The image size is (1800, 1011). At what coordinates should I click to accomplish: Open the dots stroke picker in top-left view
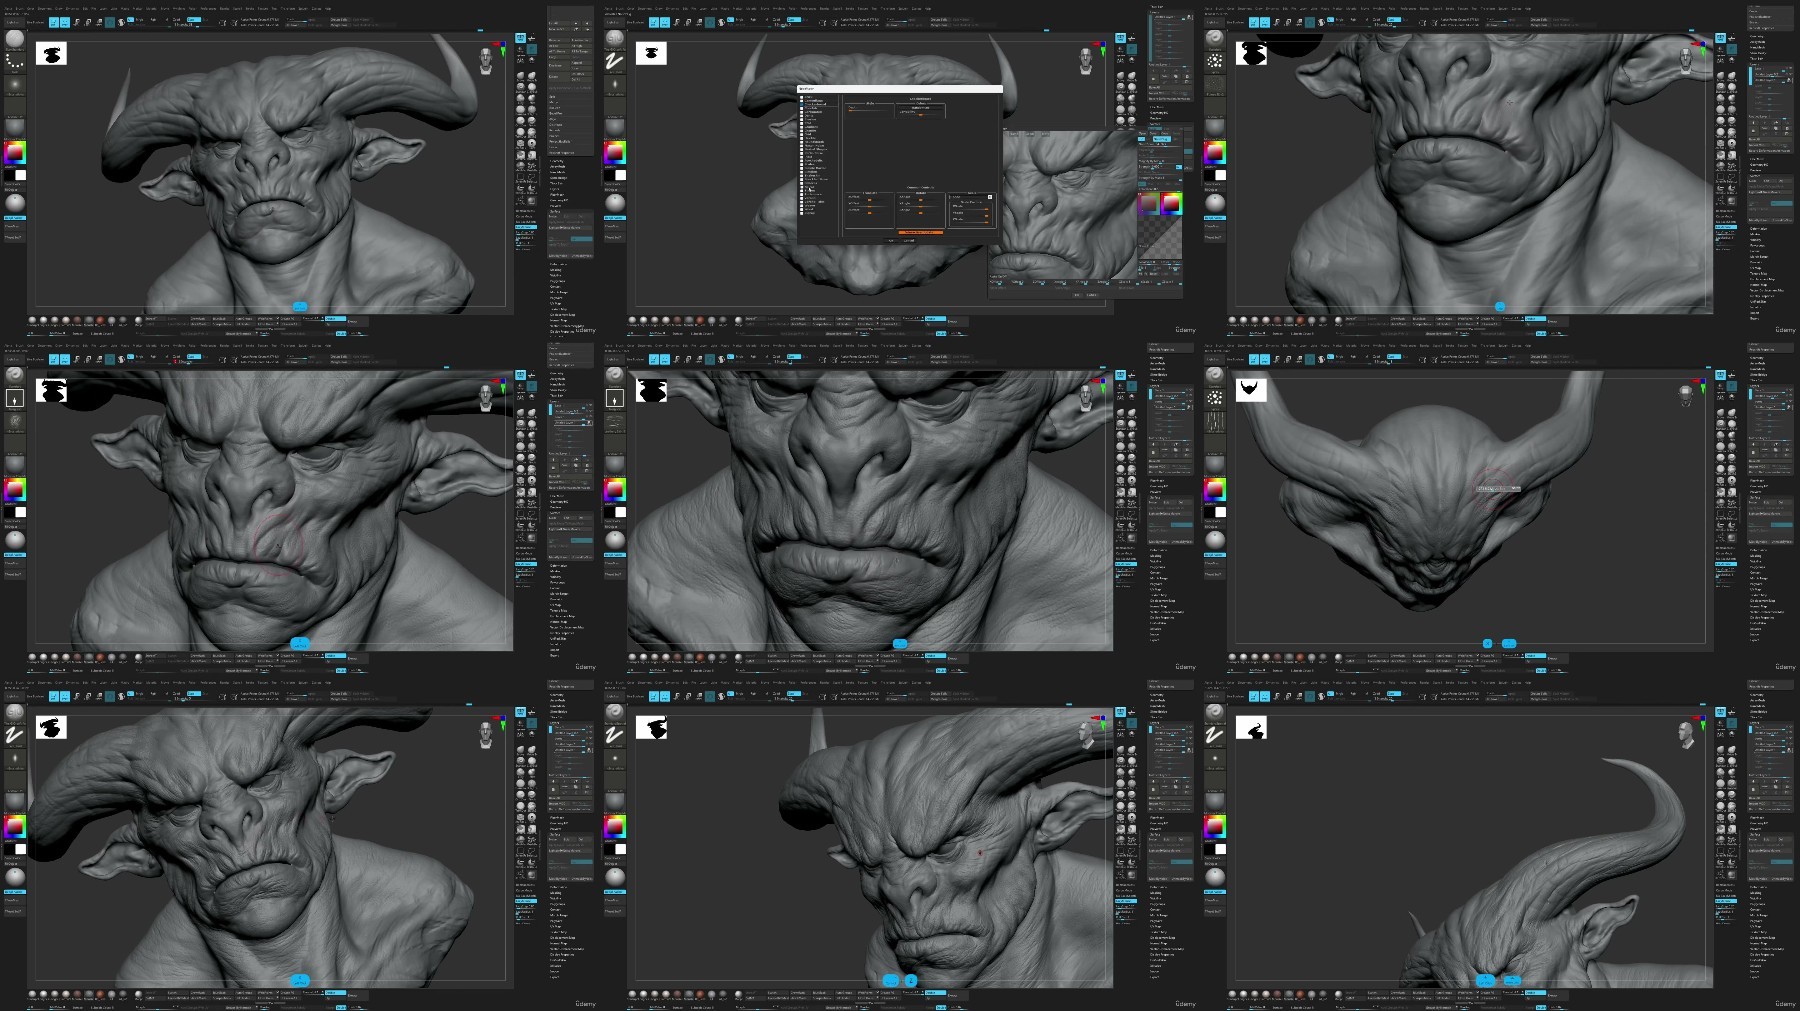pyautogui.click(x=14, y=62)
